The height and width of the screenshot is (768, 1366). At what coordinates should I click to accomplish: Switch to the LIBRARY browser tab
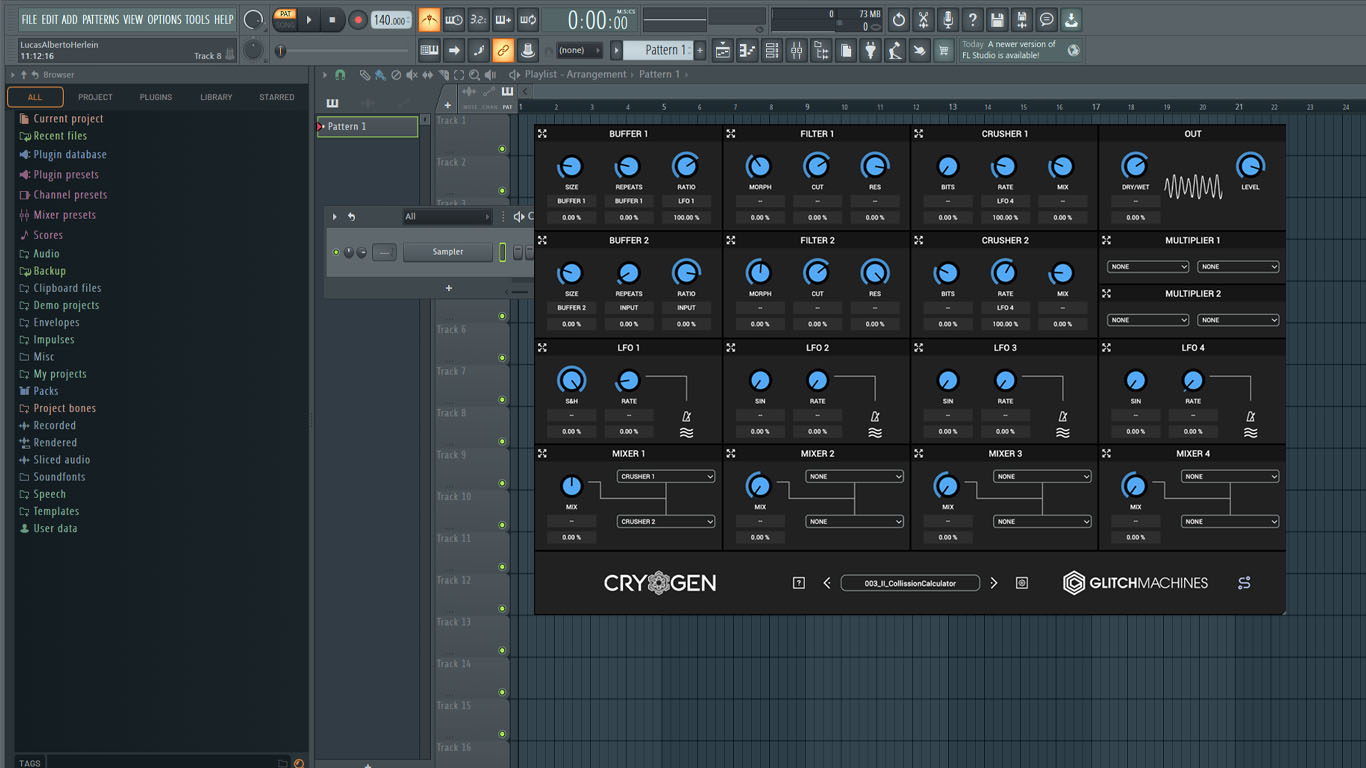pos(216,97)
